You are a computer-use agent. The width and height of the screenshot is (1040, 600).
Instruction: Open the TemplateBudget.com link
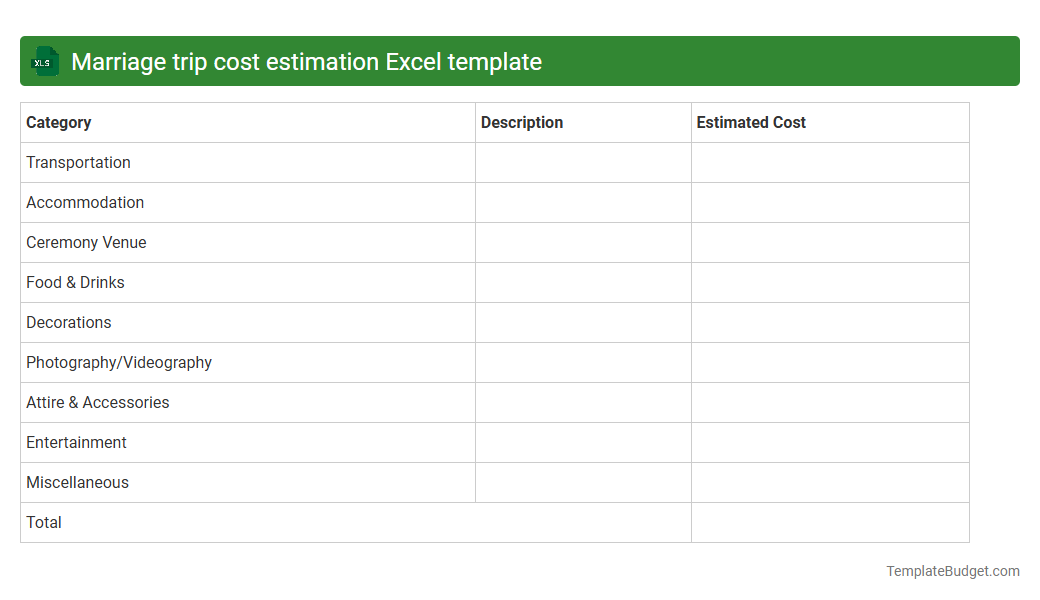(952, 571)
